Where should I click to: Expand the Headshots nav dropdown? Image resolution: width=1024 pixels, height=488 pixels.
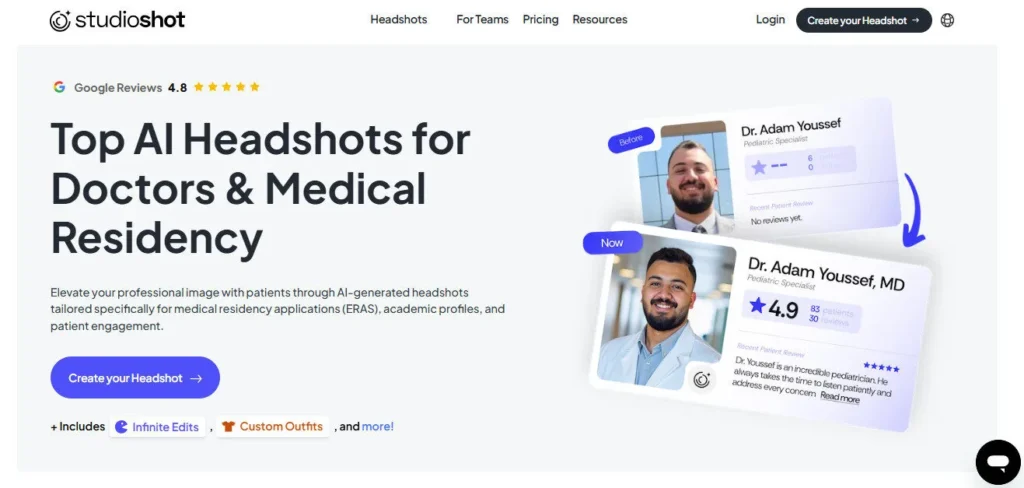(x=398, y=20)
